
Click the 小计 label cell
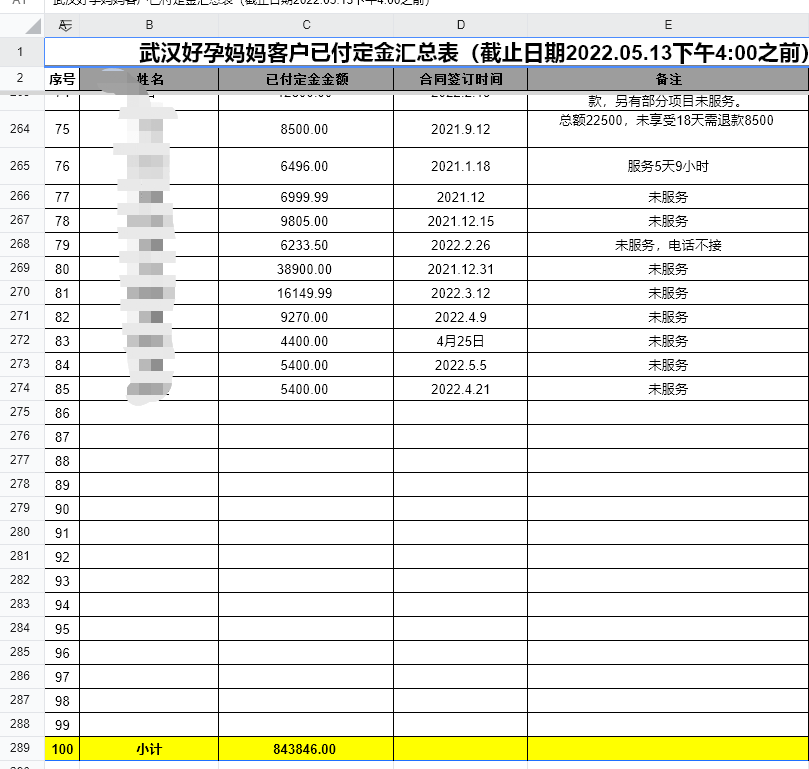(x=149, y=749)
